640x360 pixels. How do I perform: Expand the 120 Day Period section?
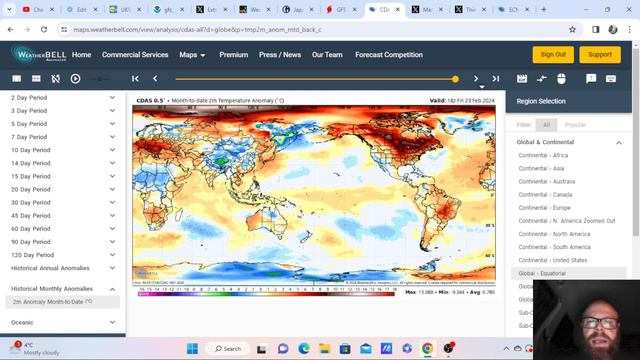coord(63,255)
